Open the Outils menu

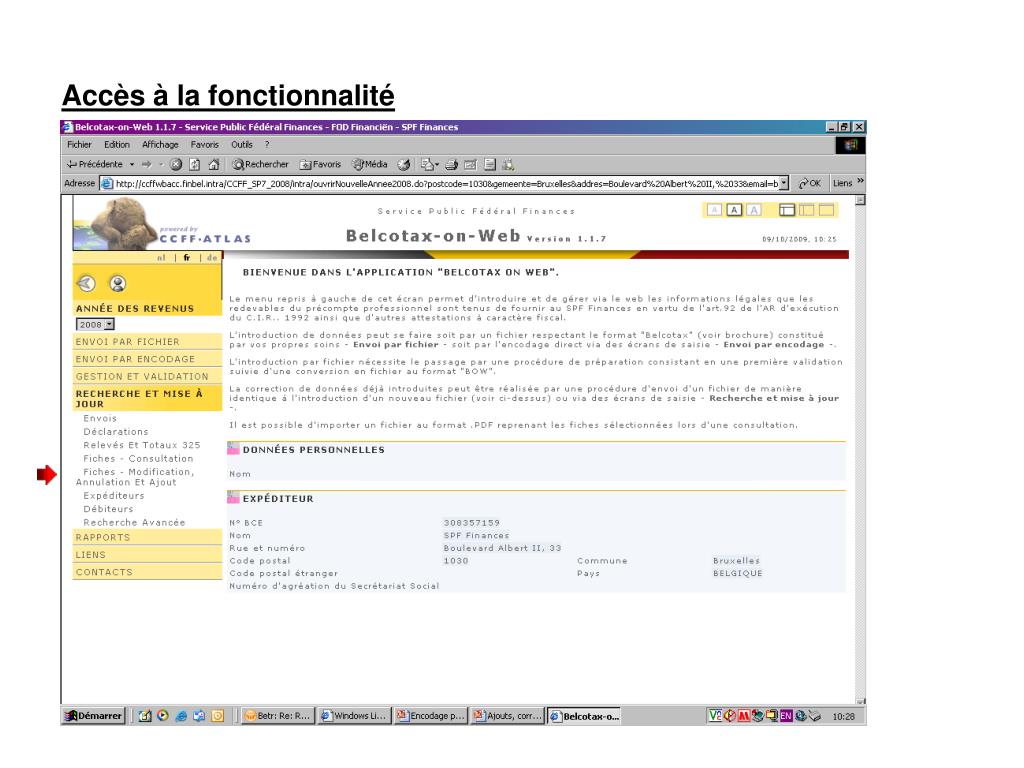tap(242, 145)
